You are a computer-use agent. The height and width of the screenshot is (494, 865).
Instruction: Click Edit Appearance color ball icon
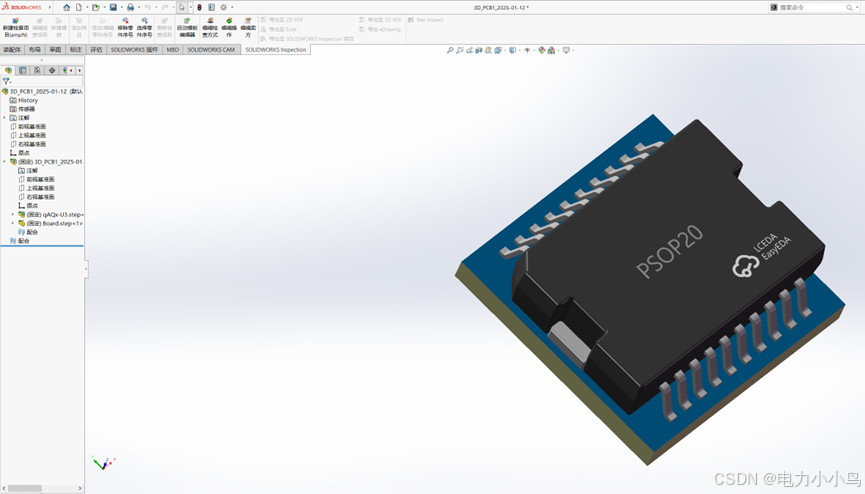[x=542, y=50]
